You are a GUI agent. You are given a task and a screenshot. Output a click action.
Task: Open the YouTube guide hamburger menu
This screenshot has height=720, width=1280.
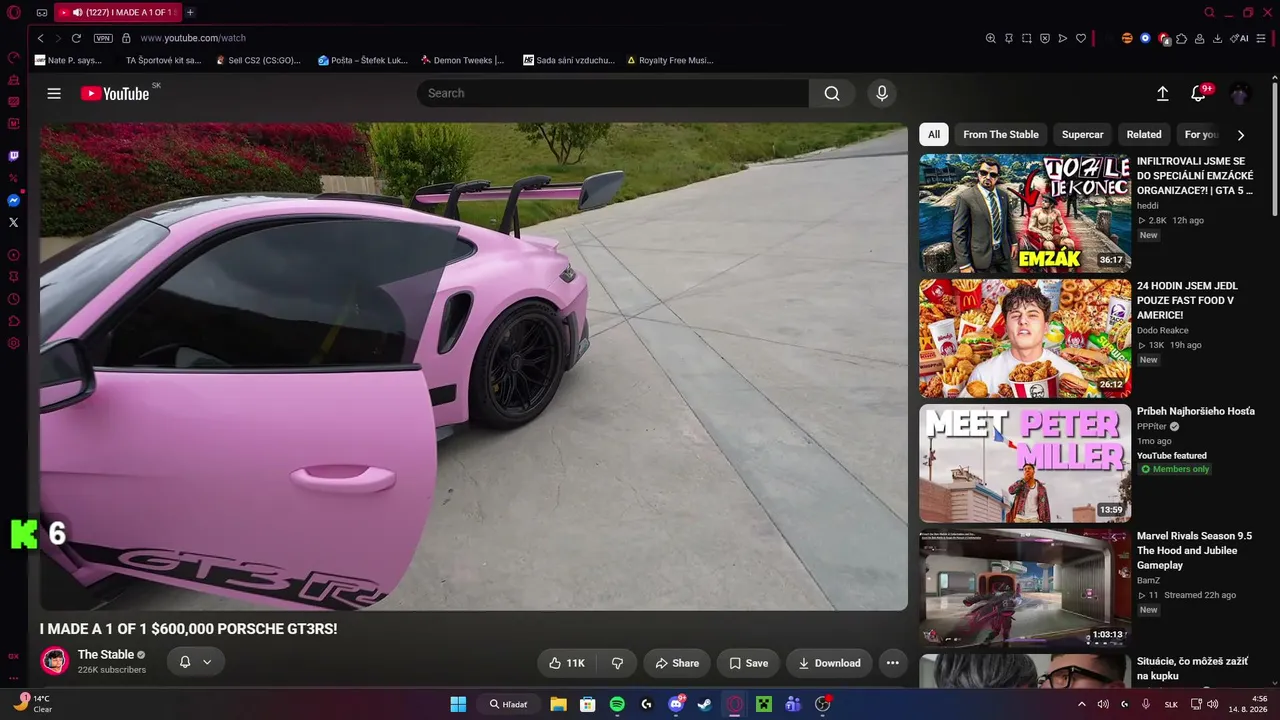(x=54, y=93)
